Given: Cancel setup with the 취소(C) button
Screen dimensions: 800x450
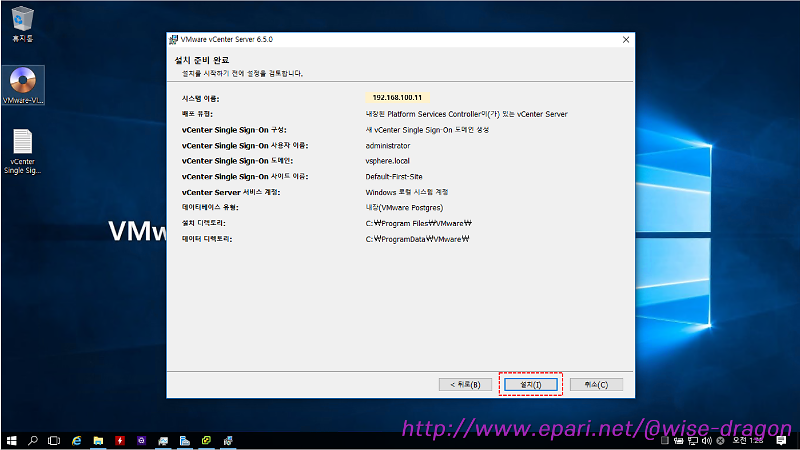Looking at the screenshot, I should (x=596, y=385).
